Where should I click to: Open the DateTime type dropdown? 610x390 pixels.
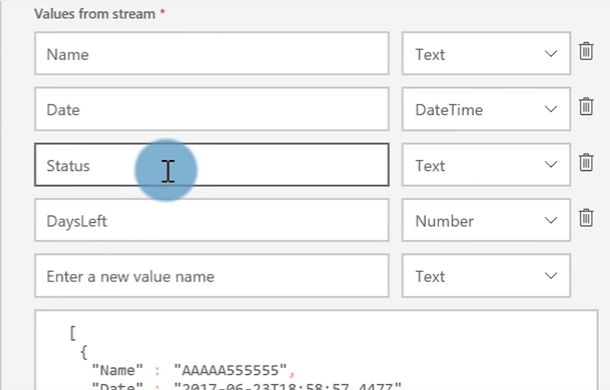[x=486, y=109]
